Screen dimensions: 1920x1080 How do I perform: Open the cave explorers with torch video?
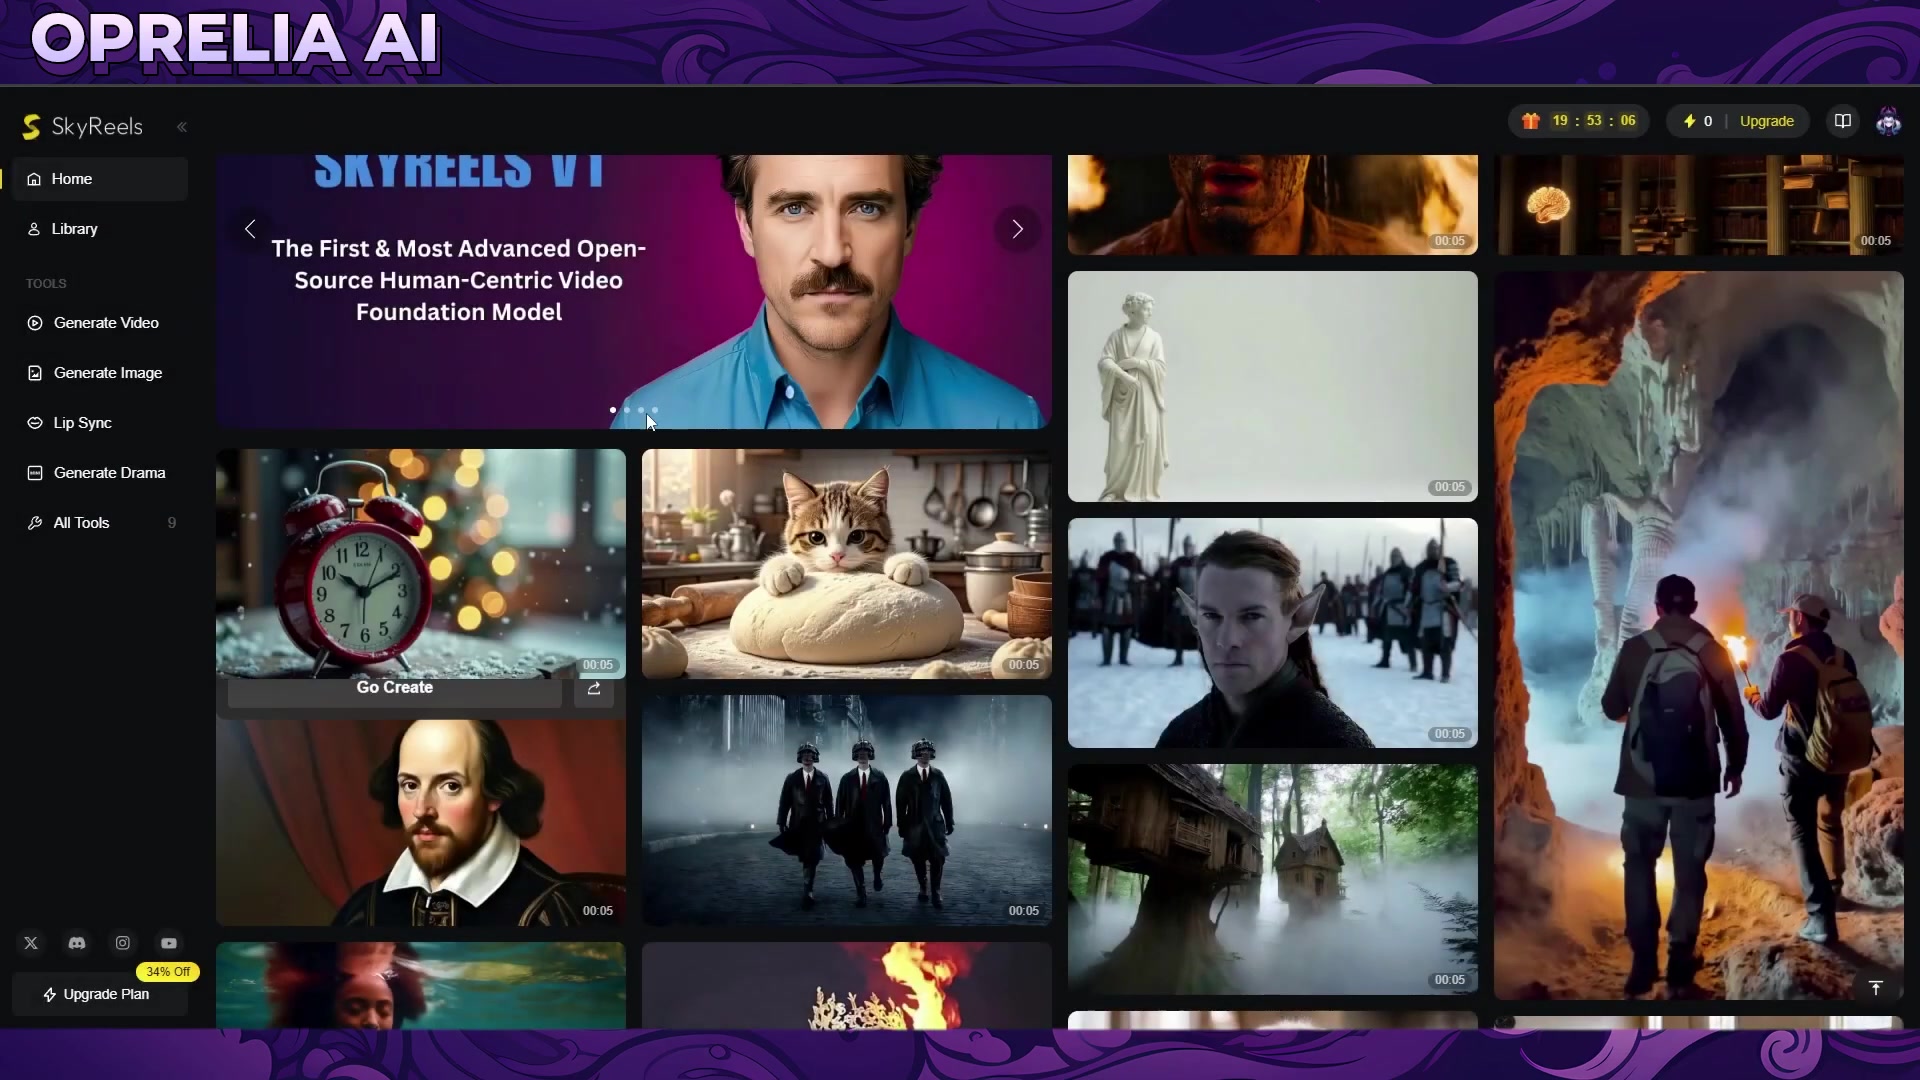click(1699, 635)
